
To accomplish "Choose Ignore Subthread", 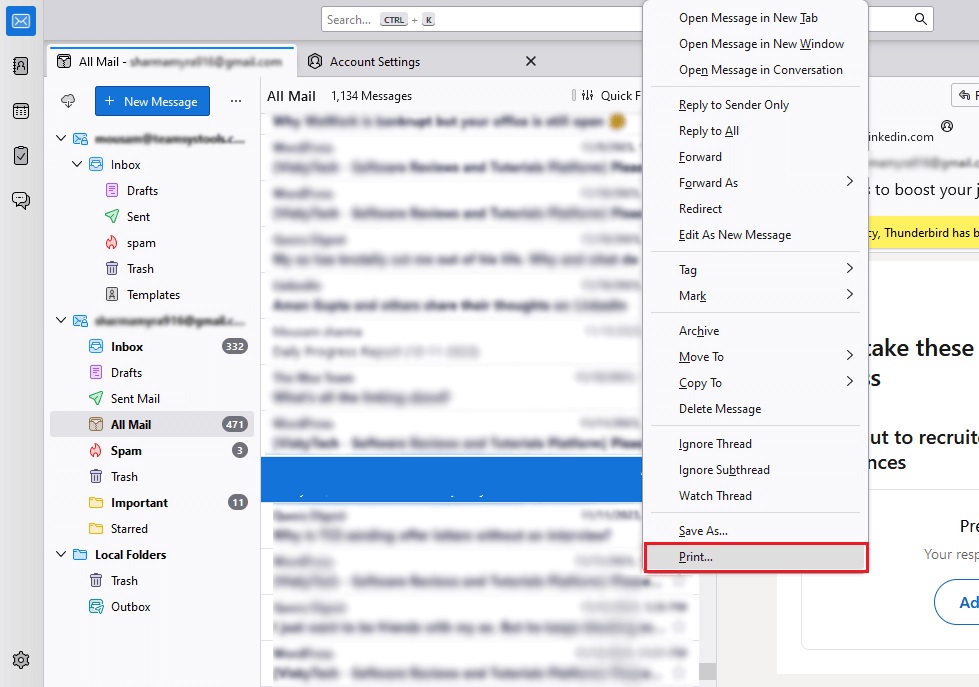I will (x=755, y=470).
